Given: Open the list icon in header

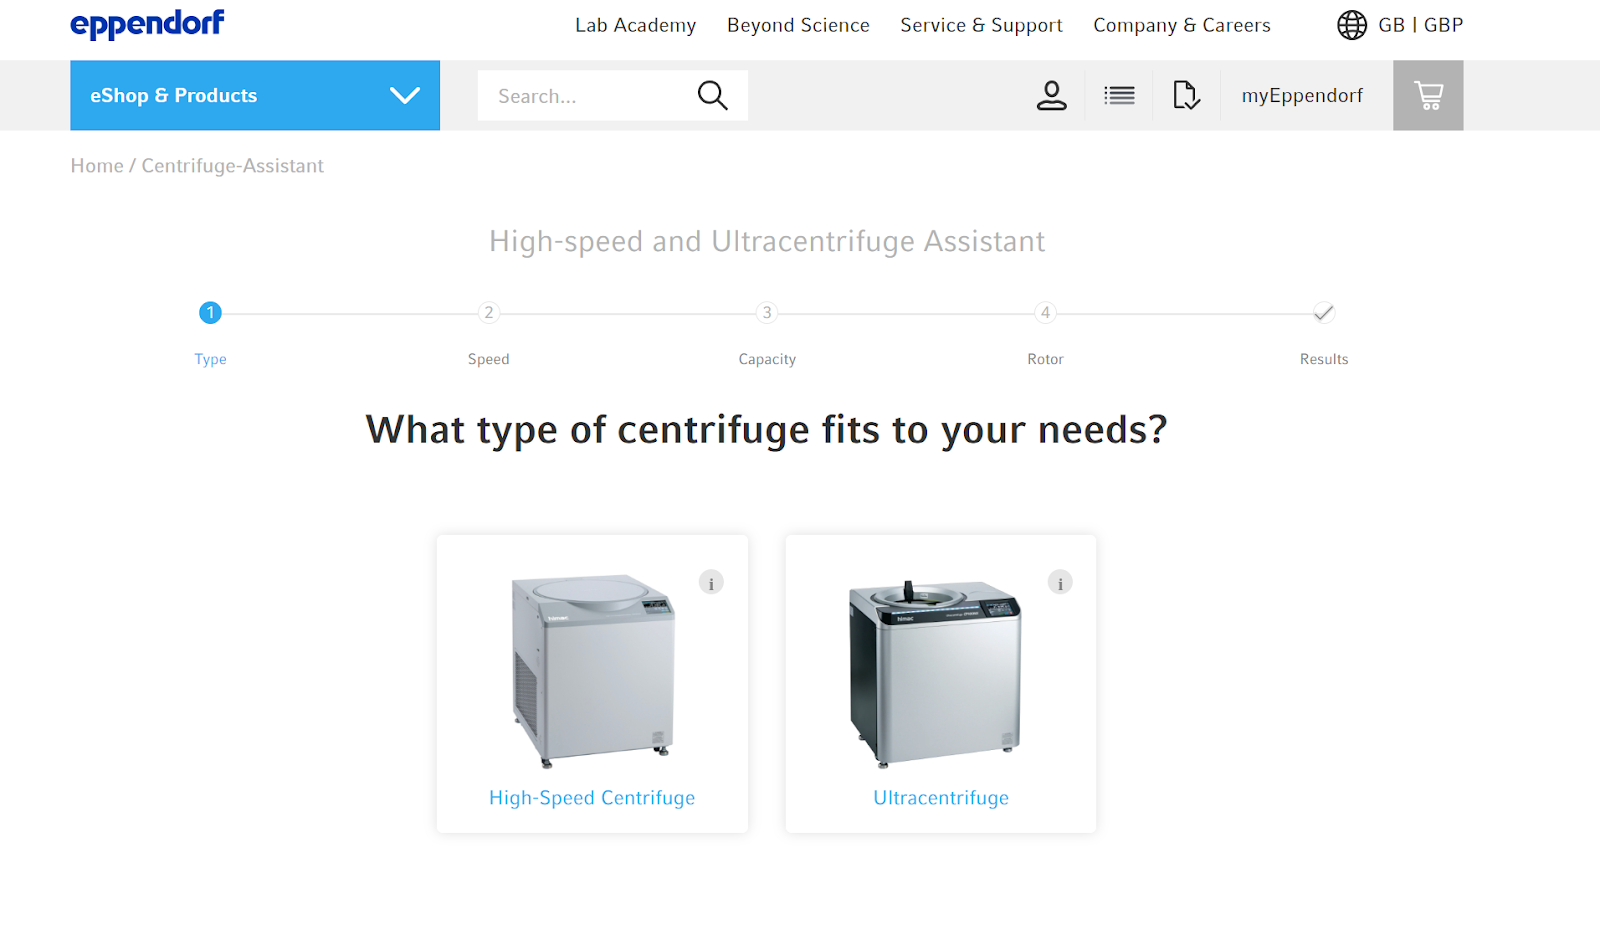Looking at the screenshot, I should tap(1119, 95).
